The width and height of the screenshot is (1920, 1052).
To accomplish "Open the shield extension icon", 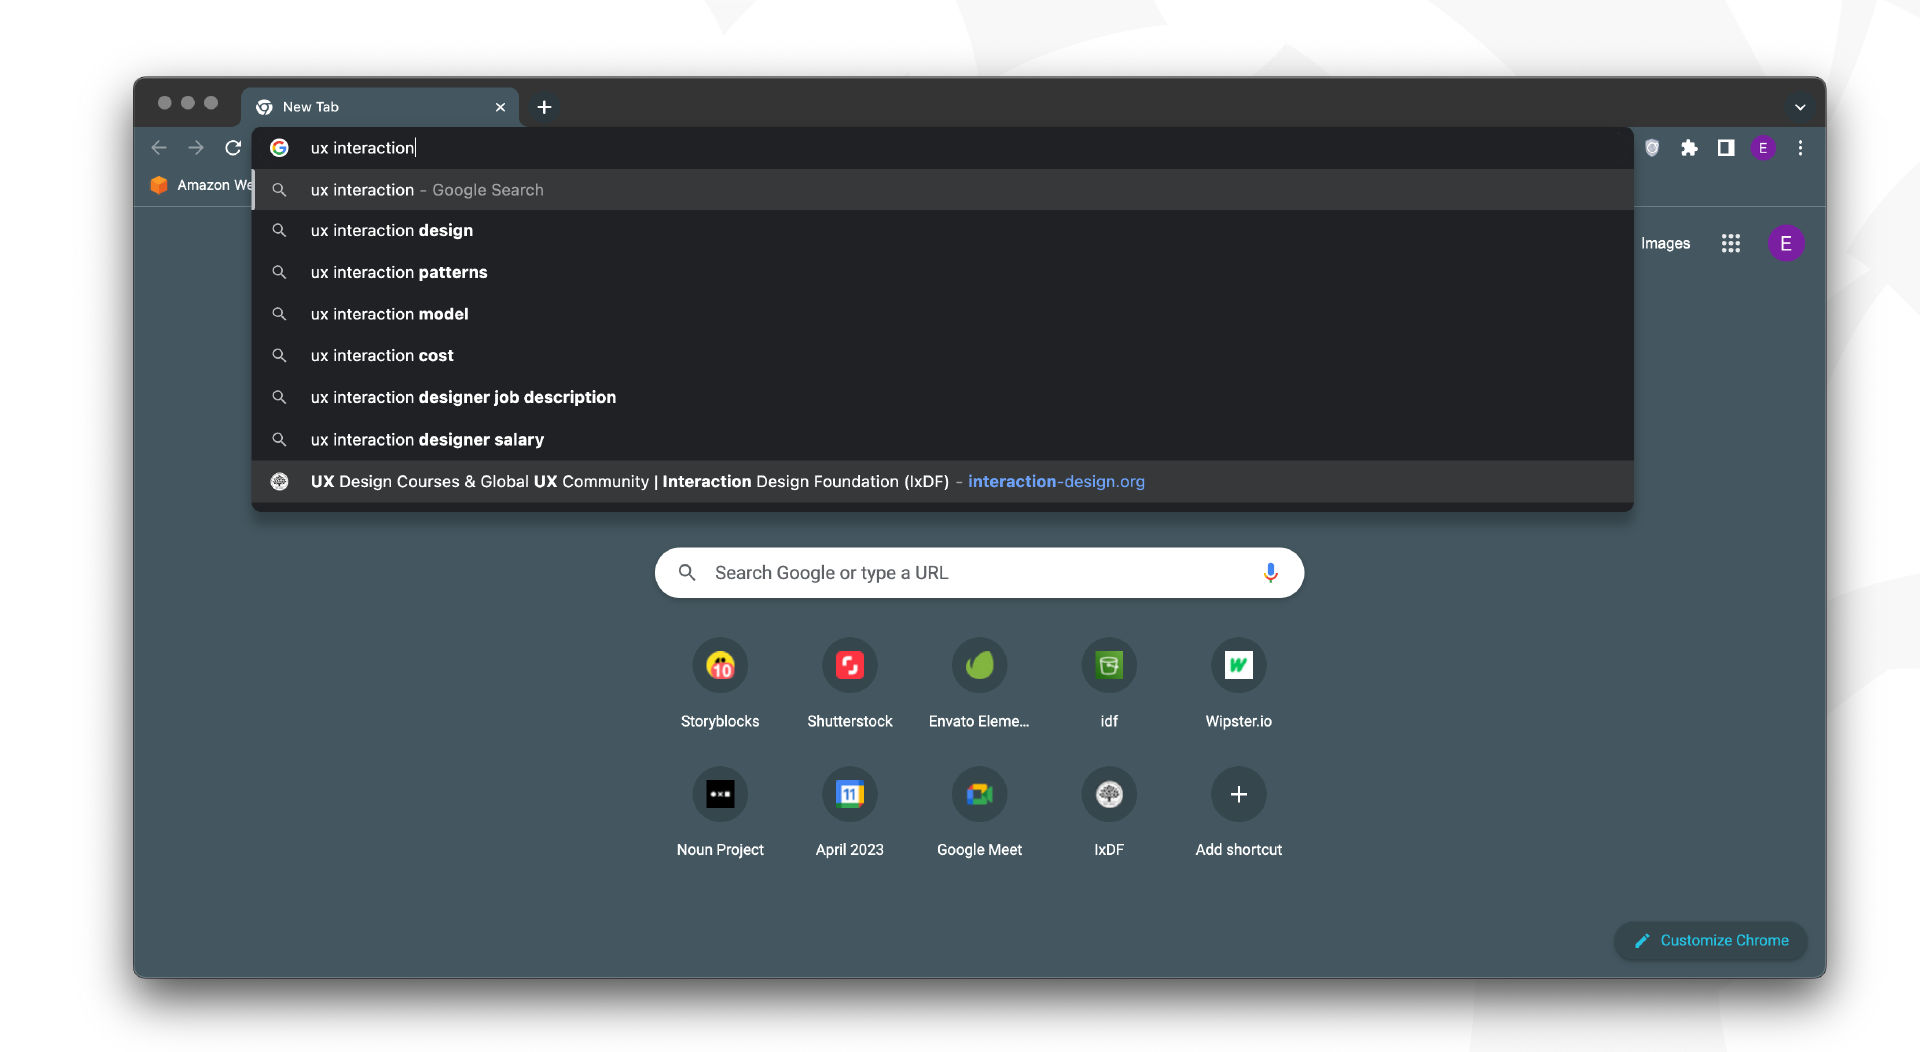I will 1652,148.
